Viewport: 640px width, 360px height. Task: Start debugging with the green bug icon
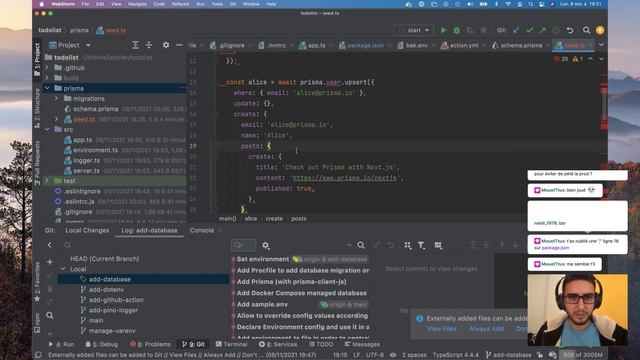pos(457,30)
